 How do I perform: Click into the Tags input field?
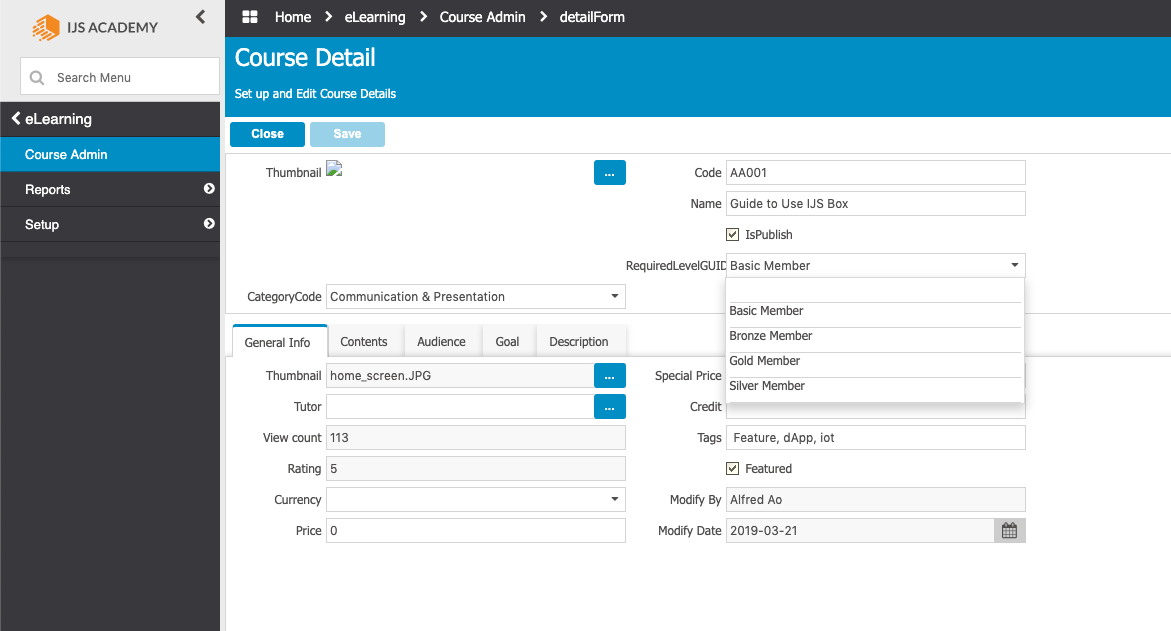(875, 438)
